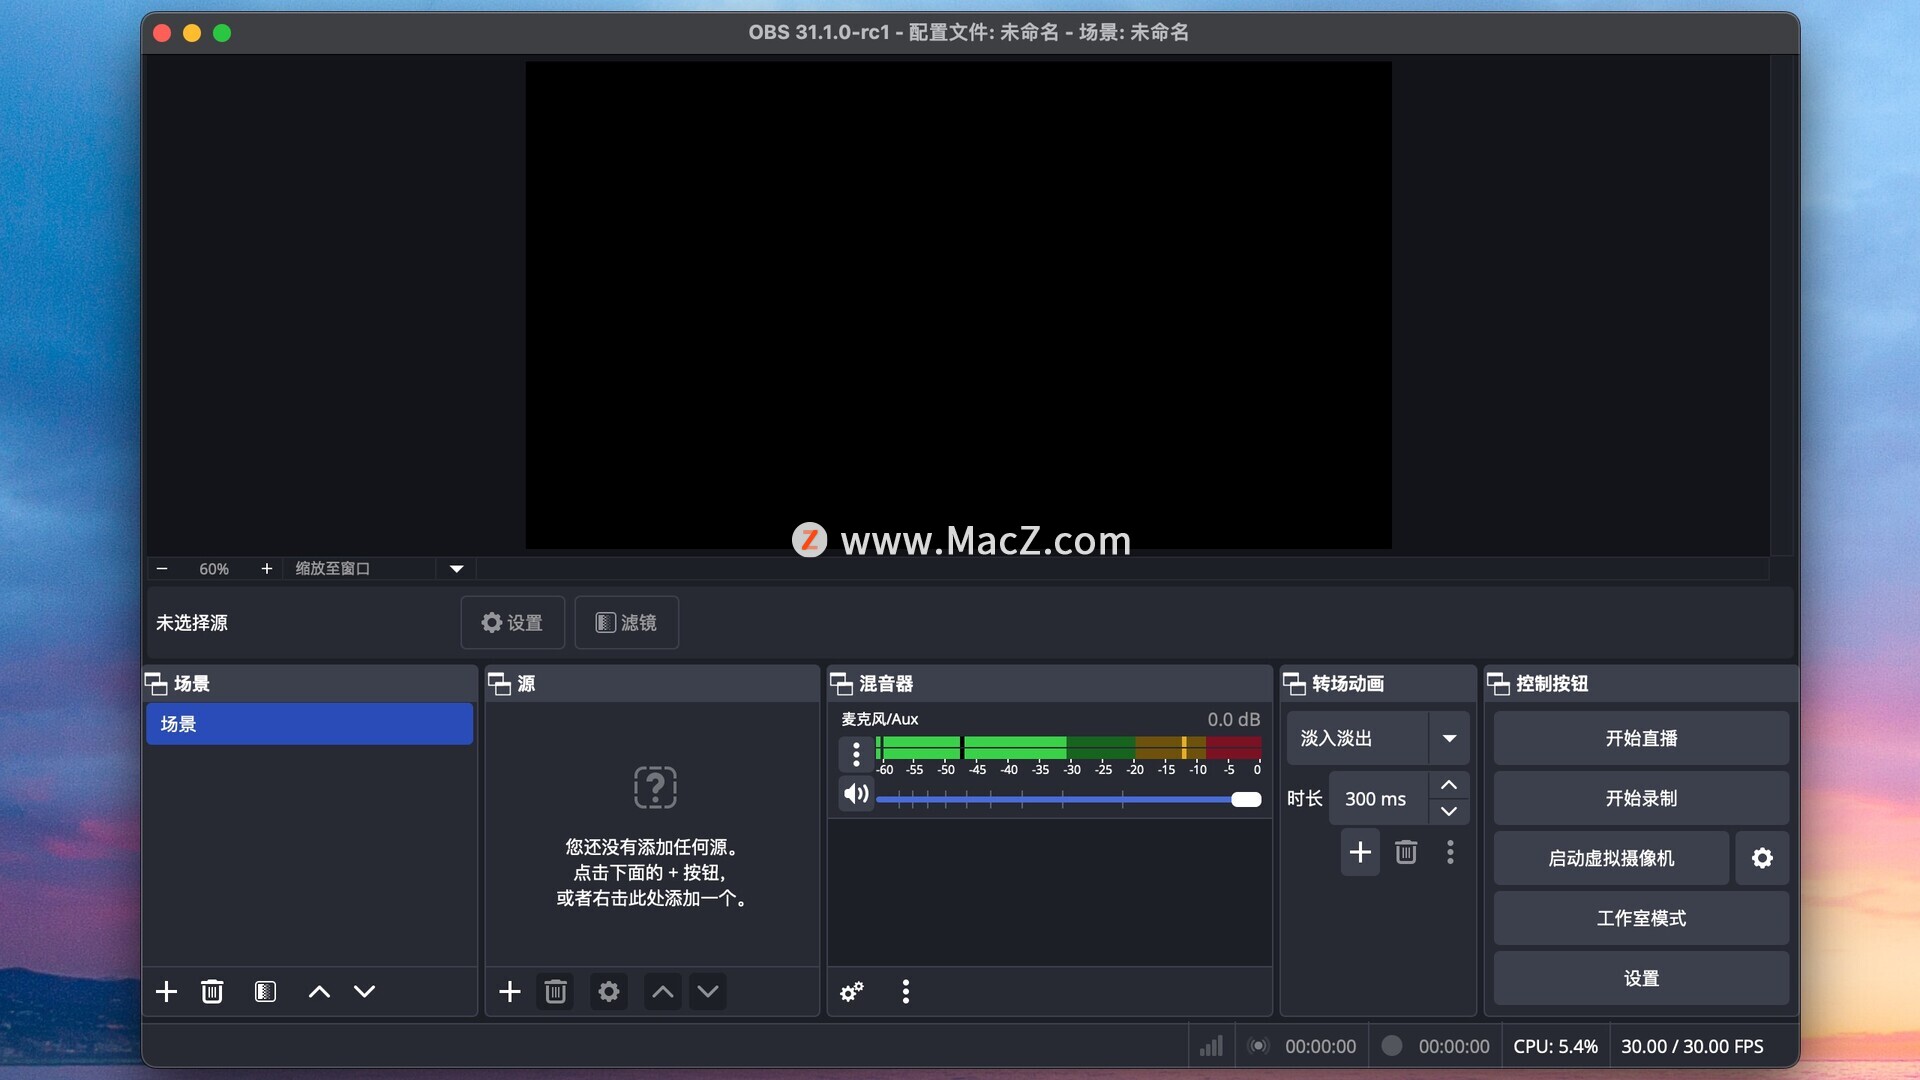Screen dimensions: 1920x1080
Task: Click the recording dot status icon
Action: [1391, 1046]
